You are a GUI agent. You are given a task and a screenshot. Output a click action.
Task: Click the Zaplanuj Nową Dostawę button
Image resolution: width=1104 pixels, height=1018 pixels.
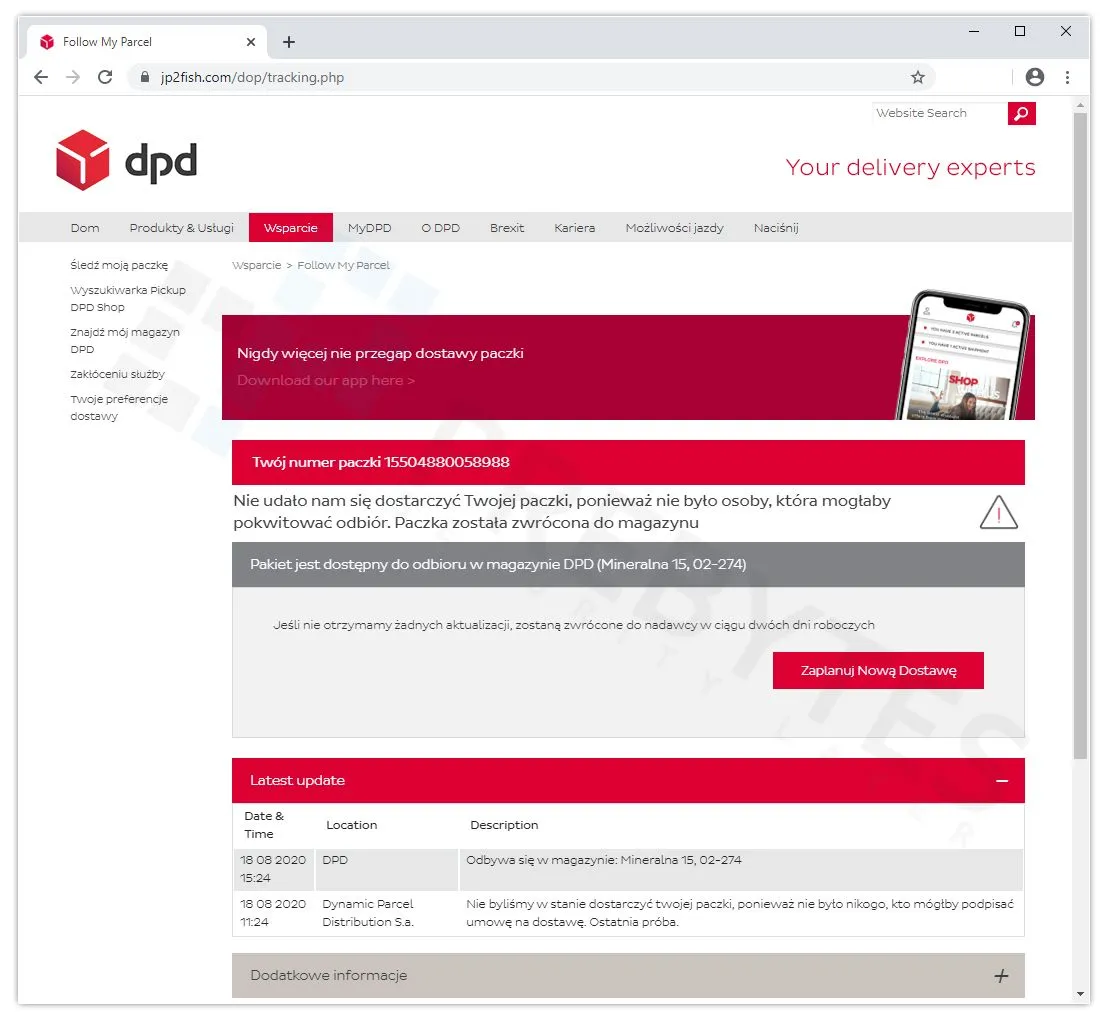point(877,670)
